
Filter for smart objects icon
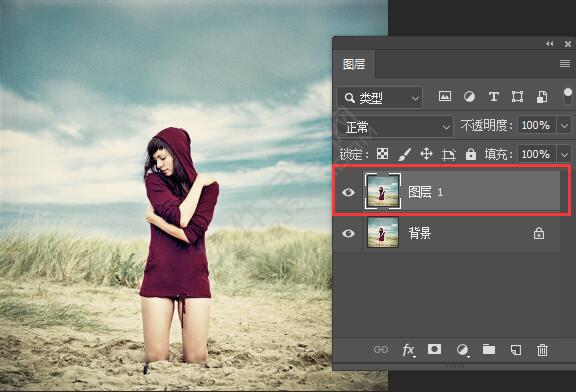click(x=542, y=97)
